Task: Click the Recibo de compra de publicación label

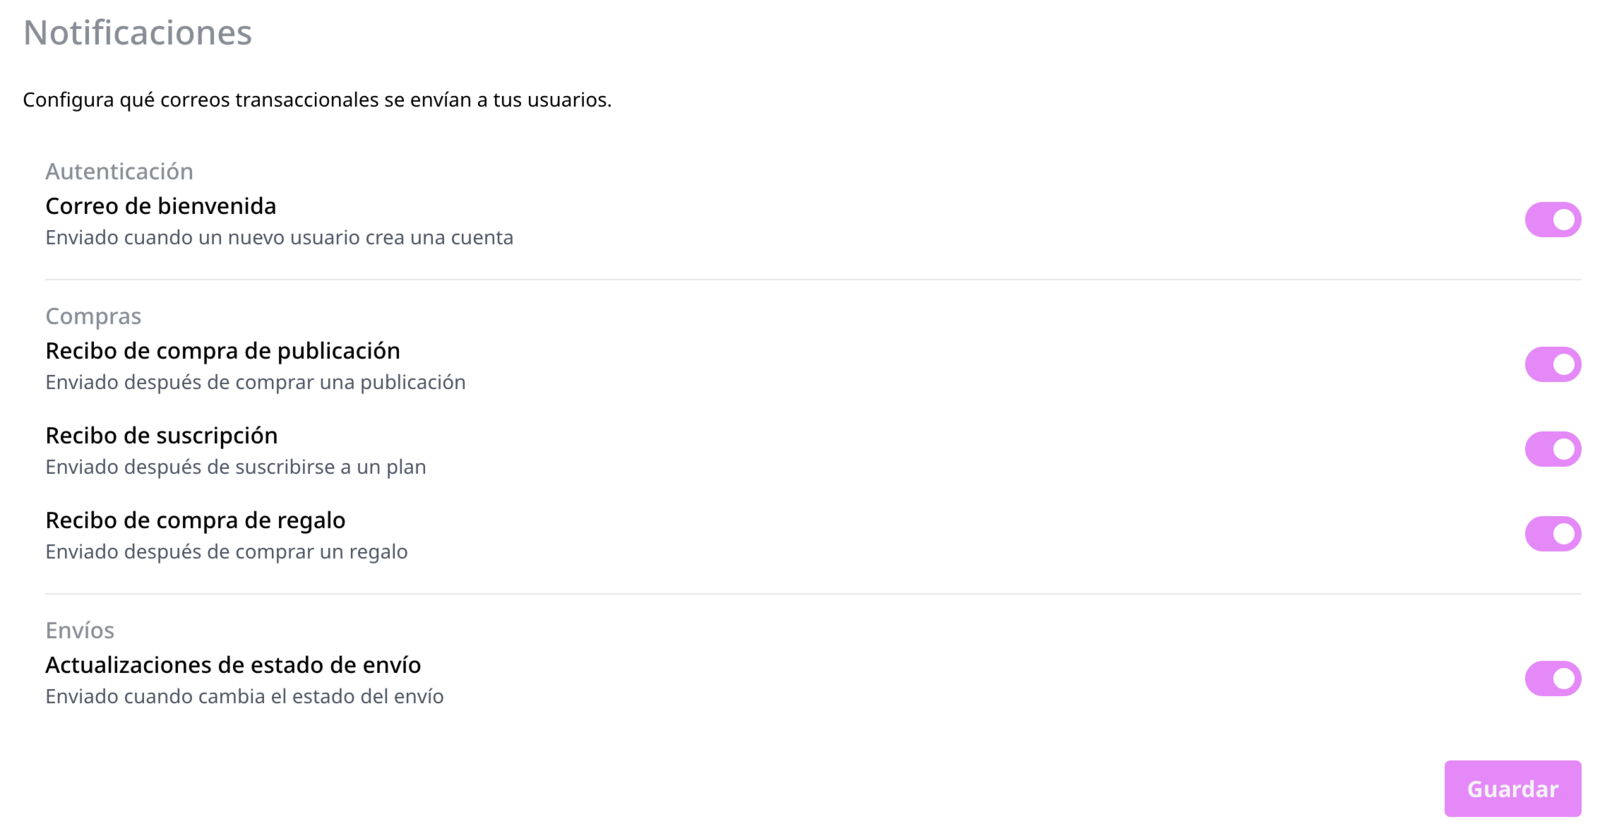Action: click(223, 351)
